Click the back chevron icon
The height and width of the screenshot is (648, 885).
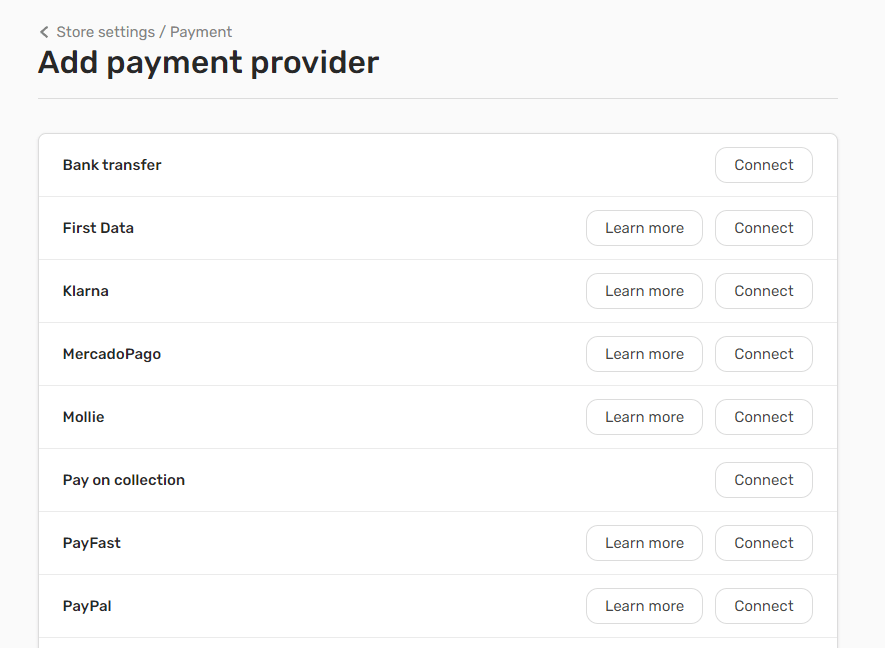[43, 31]
